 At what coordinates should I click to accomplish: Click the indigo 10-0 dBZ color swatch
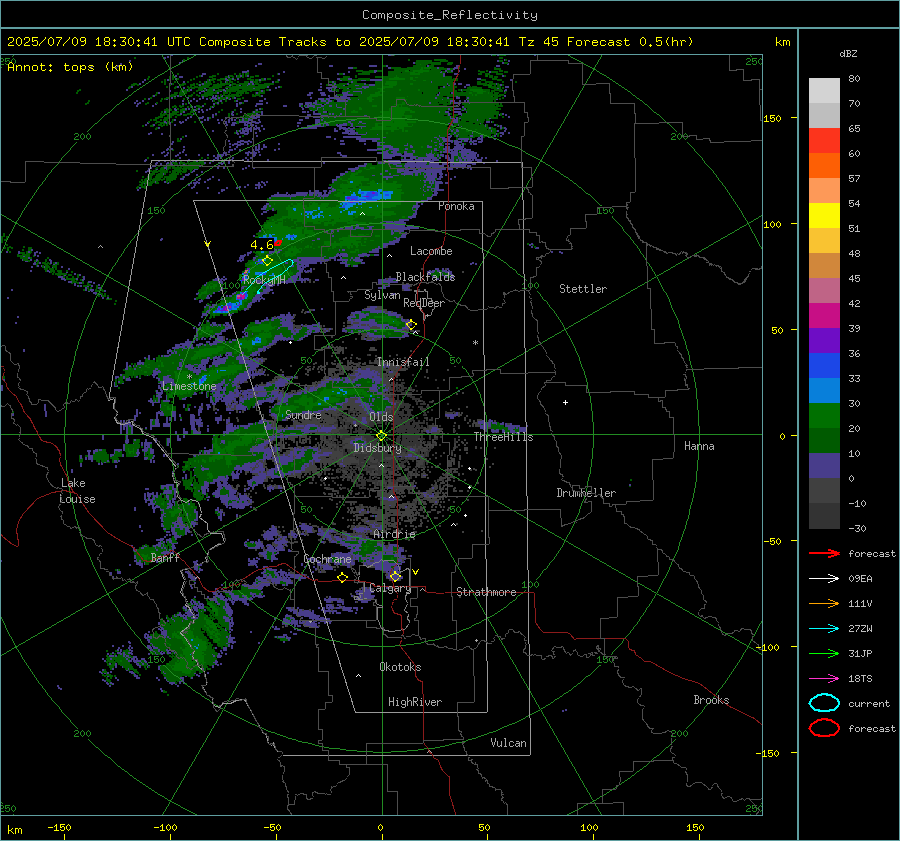tap(824, 466)
